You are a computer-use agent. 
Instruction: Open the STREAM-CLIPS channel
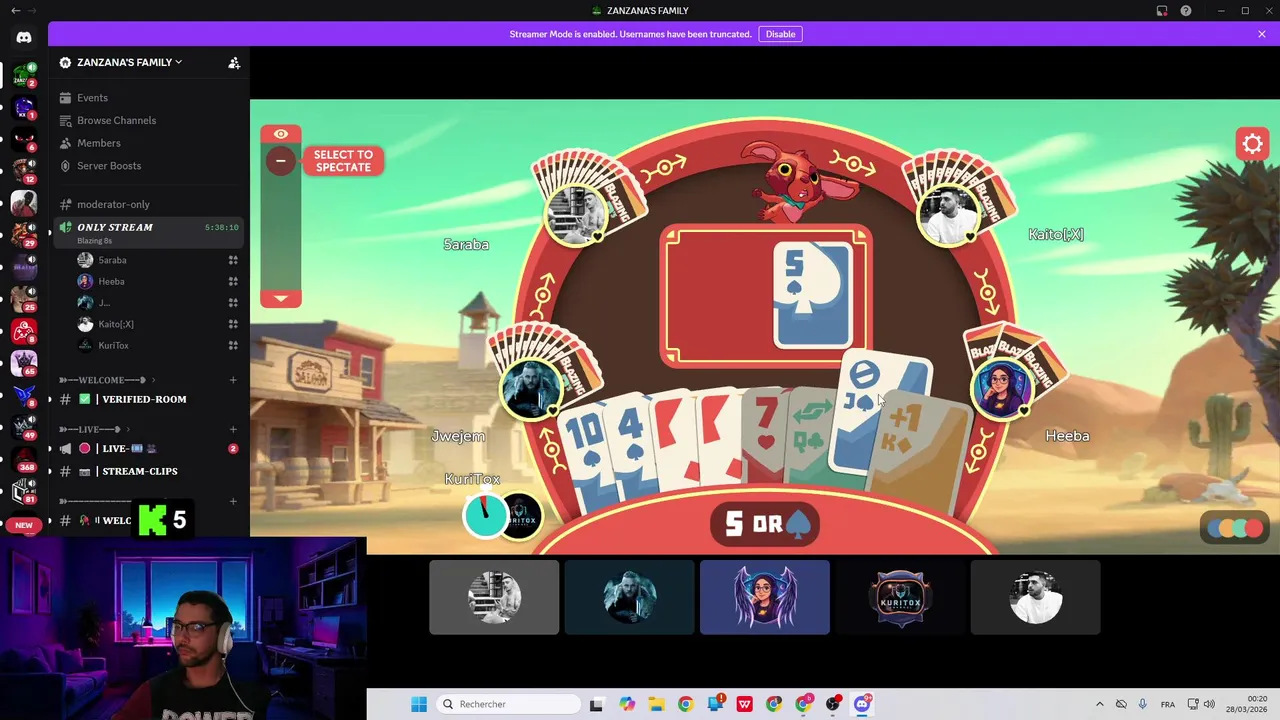pyautogui.click(x=139, y=471)
